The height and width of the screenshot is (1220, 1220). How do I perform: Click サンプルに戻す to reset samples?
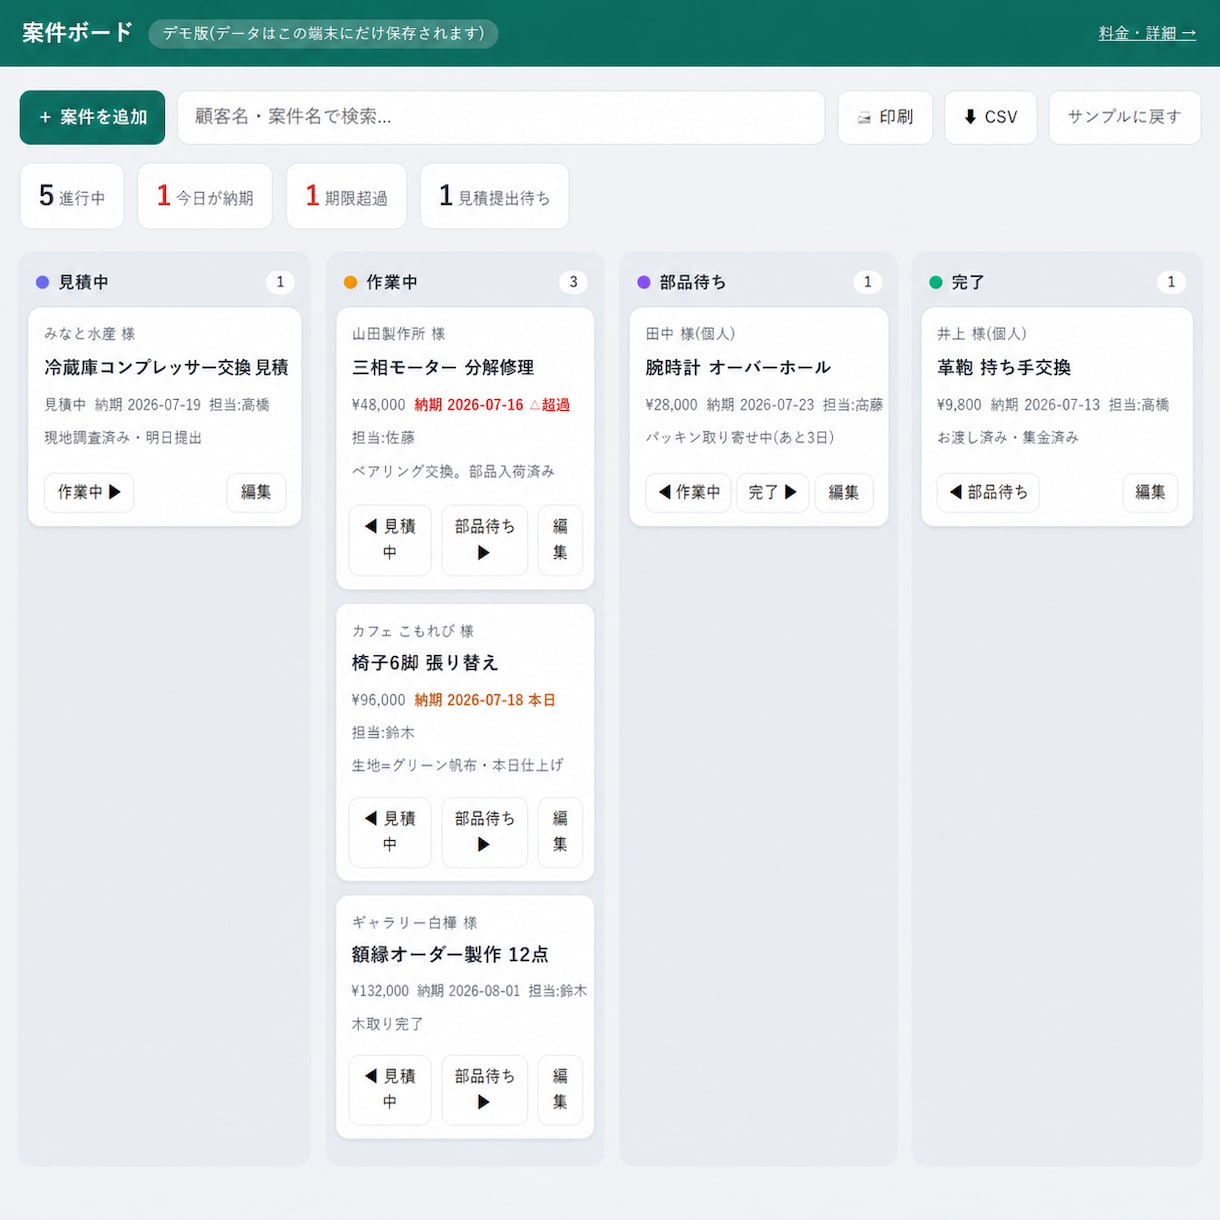coord(1124,117)
